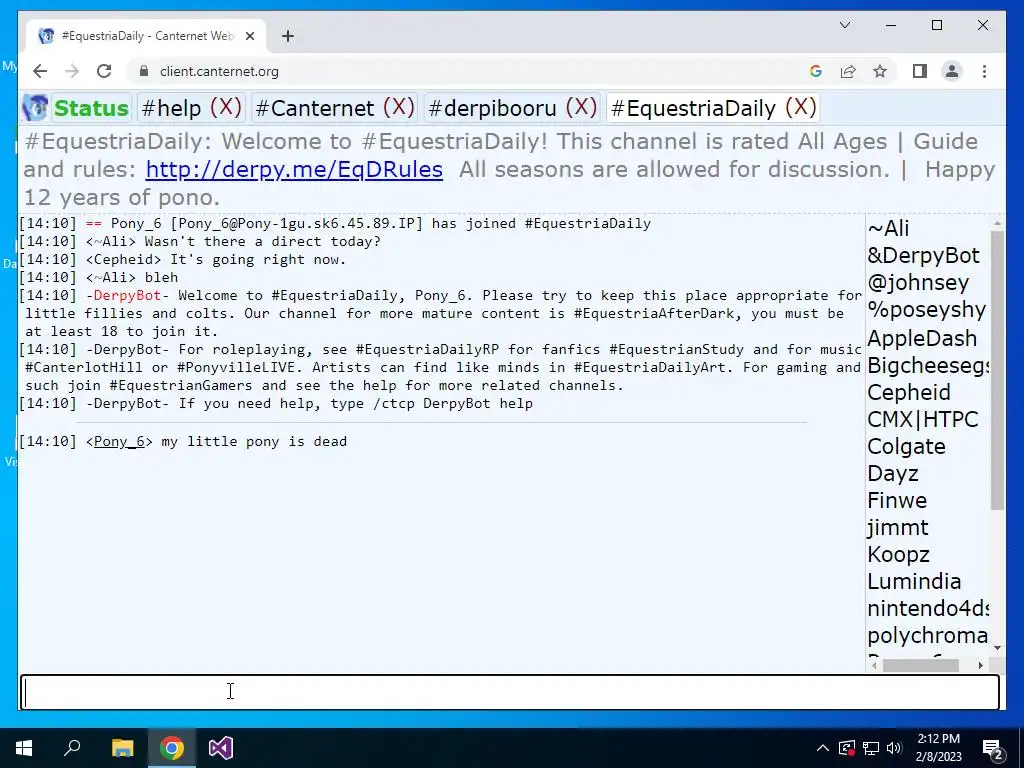Select nintendo4ds in the nick list
Image resolution: width=1024 pixels, height=768 pixels.
pos(928,609)
